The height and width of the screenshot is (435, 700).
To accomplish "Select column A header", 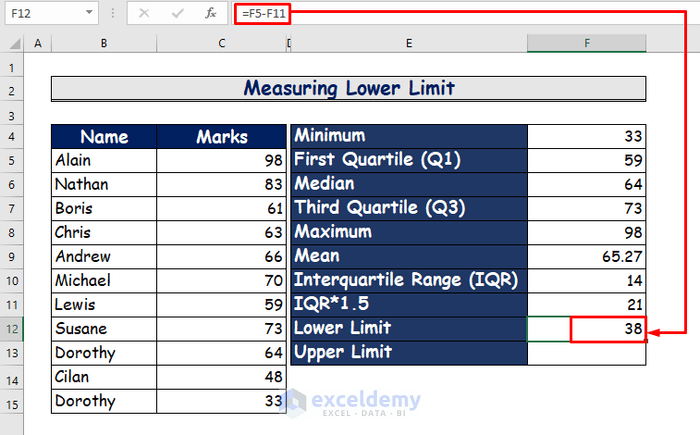I will (38, 43).
